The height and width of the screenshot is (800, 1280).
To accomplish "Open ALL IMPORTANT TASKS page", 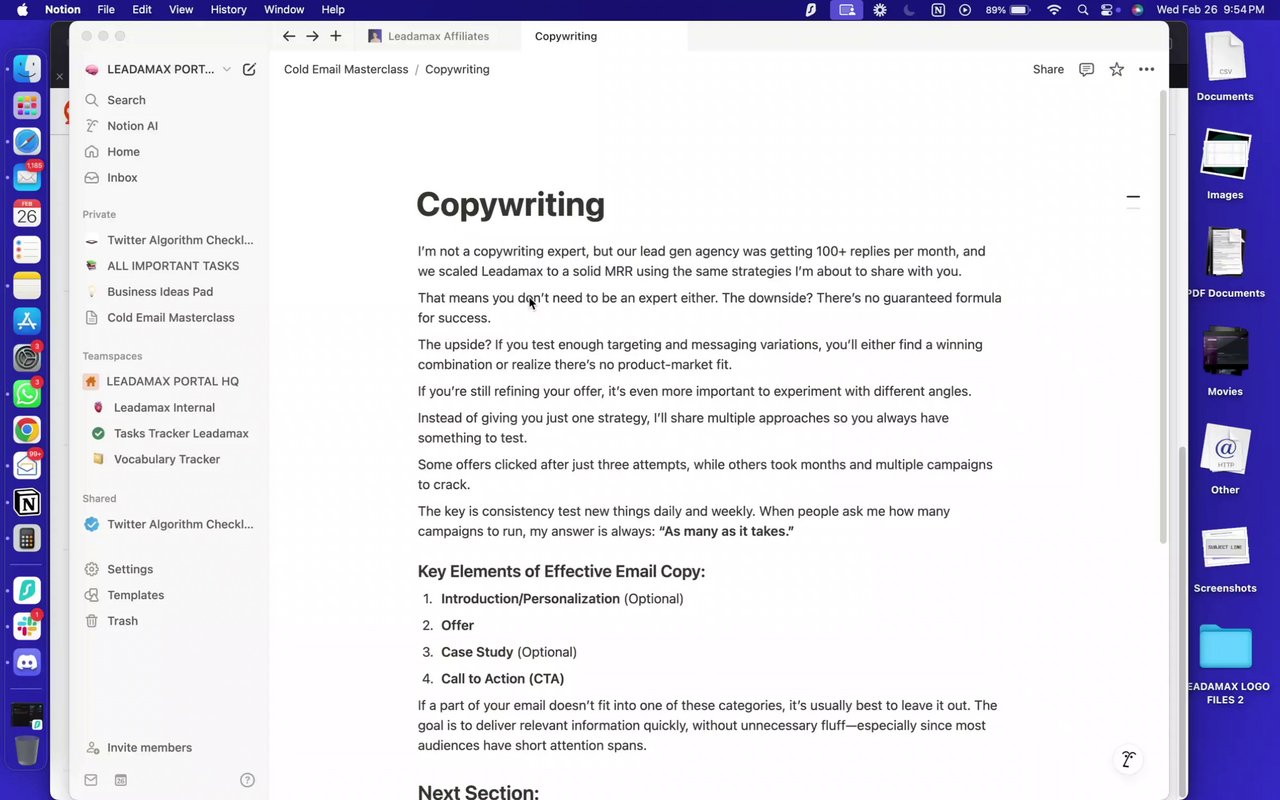I will [172, 266].
